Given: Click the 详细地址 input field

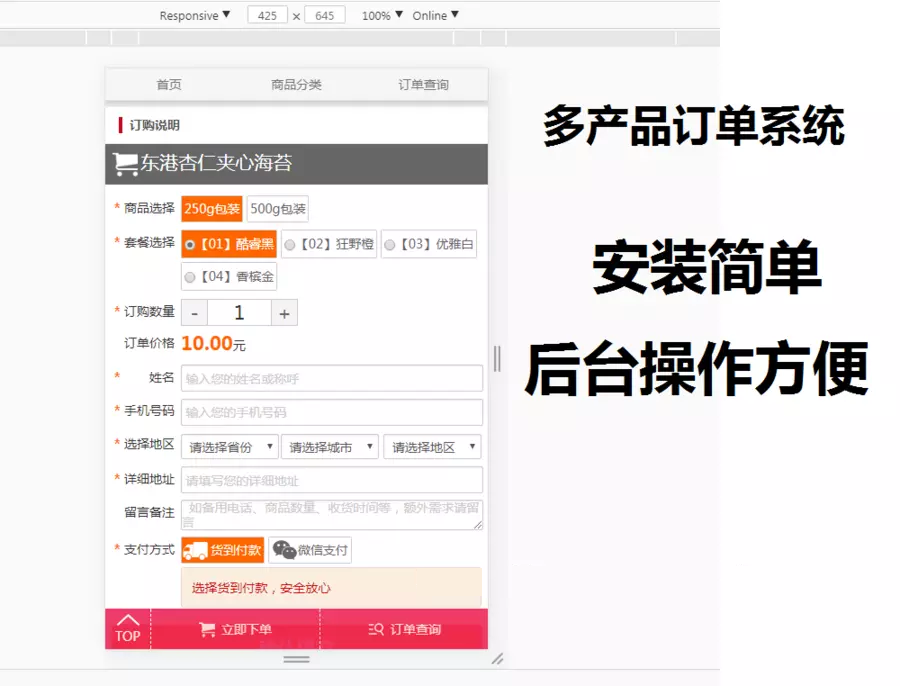Looking at the screenshot, I should tap(332, 480).
